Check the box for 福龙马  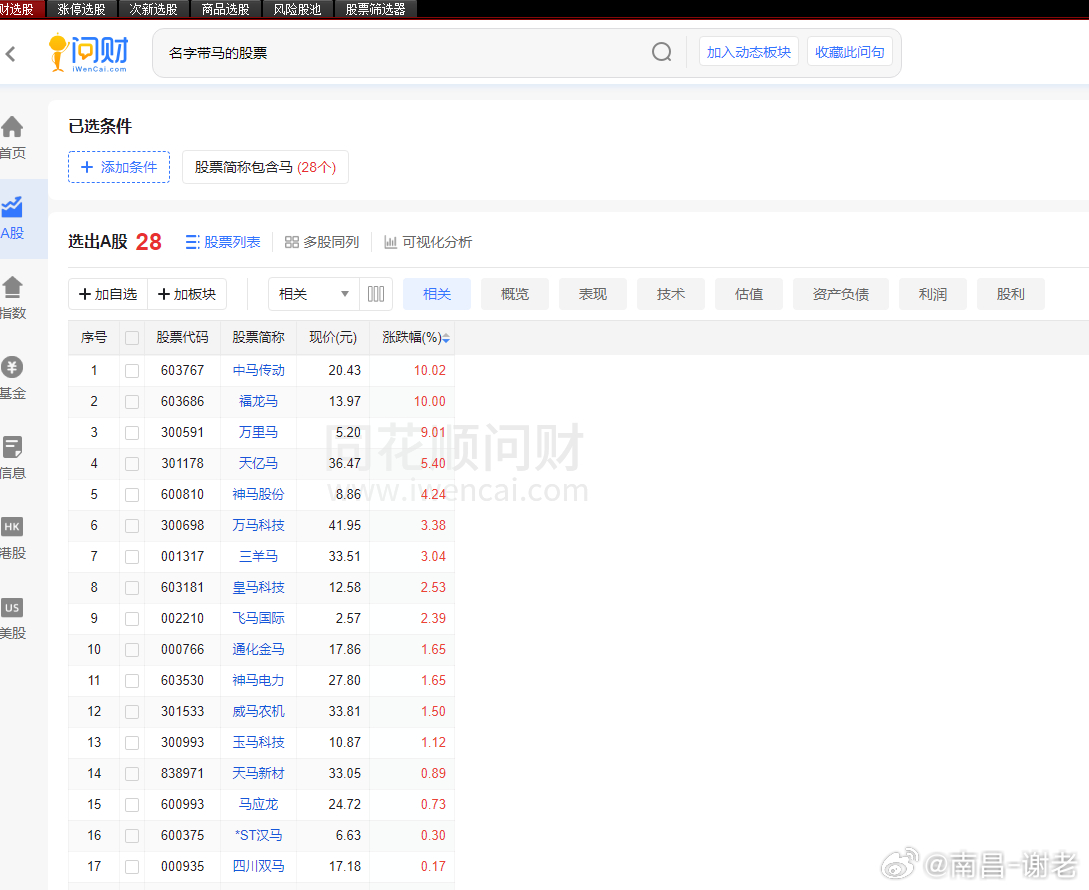tap(132, 402)
